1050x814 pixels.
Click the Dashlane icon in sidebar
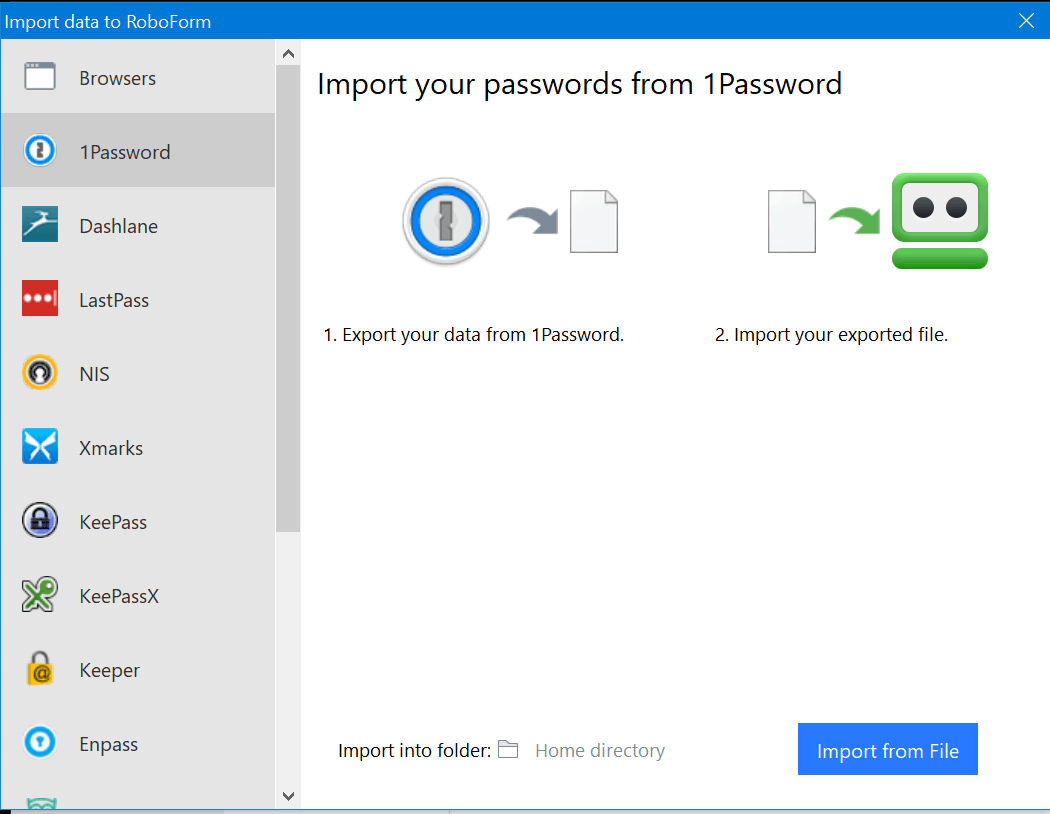(40, 224)
